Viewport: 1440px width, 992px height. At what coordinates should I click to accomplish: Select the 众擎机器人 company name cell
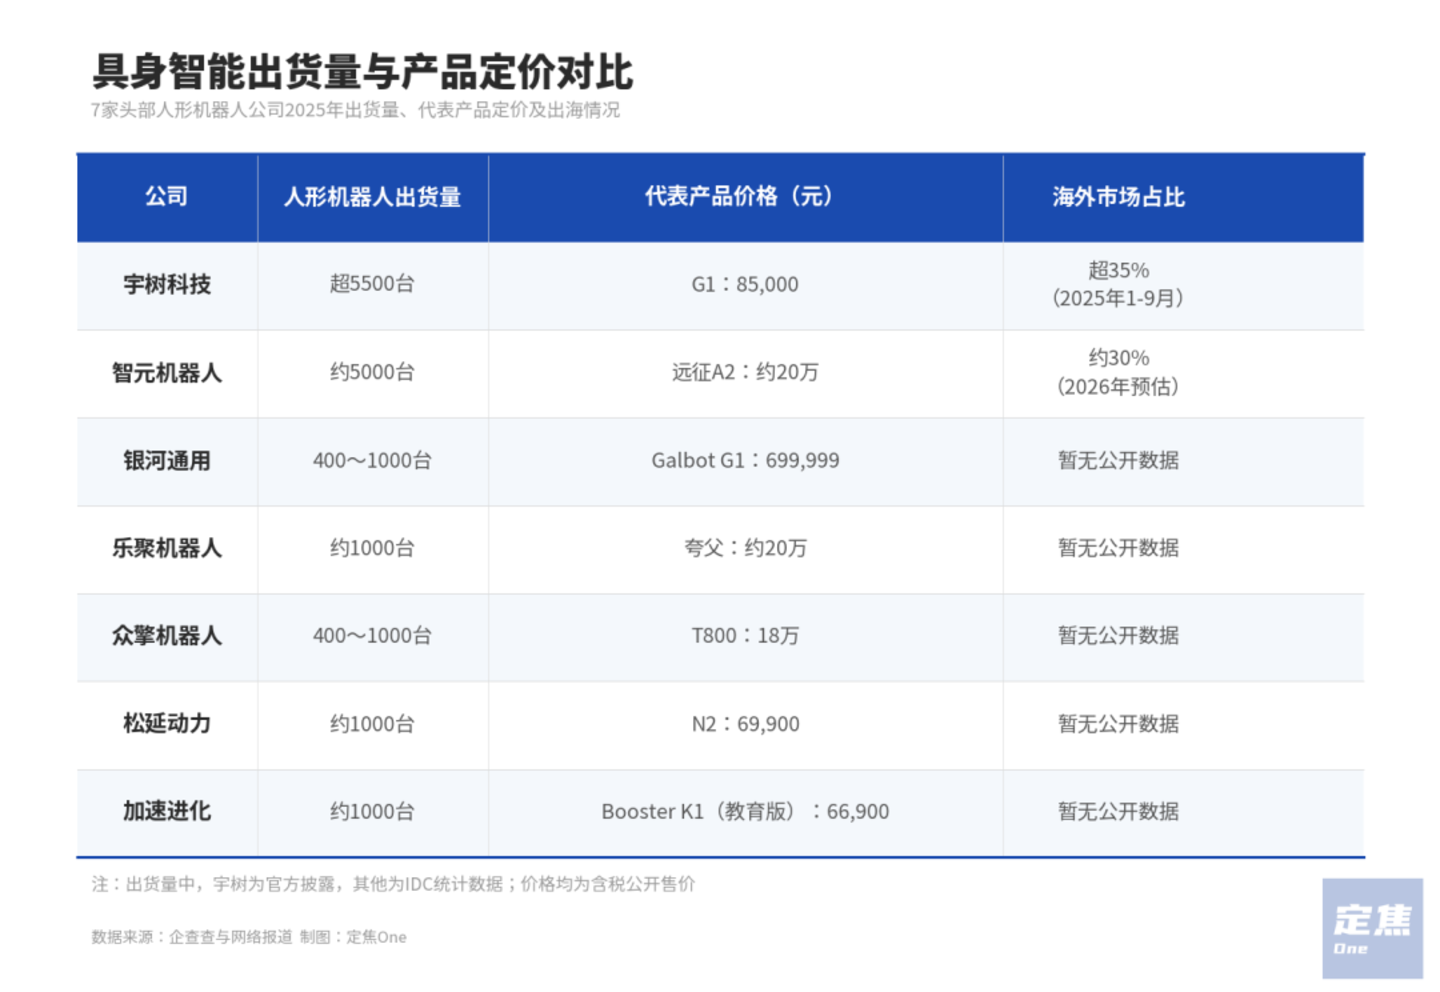tap(167, 636)
